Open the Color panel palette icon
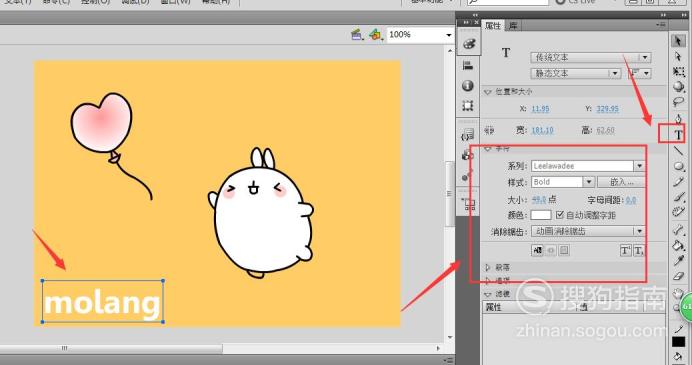 [469, 44]
